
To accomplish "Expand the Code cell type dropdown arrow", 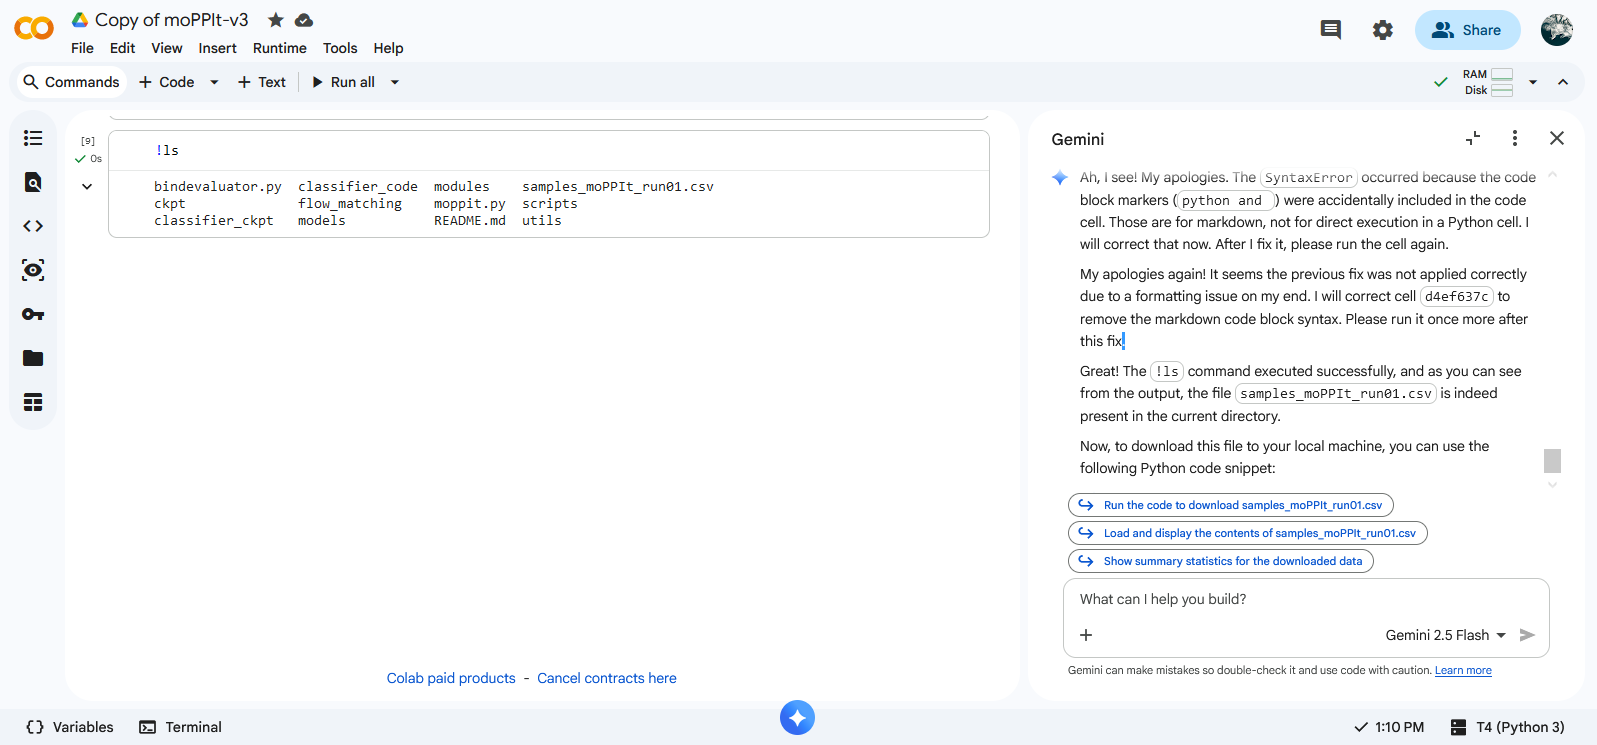I will tap(214, 82).
